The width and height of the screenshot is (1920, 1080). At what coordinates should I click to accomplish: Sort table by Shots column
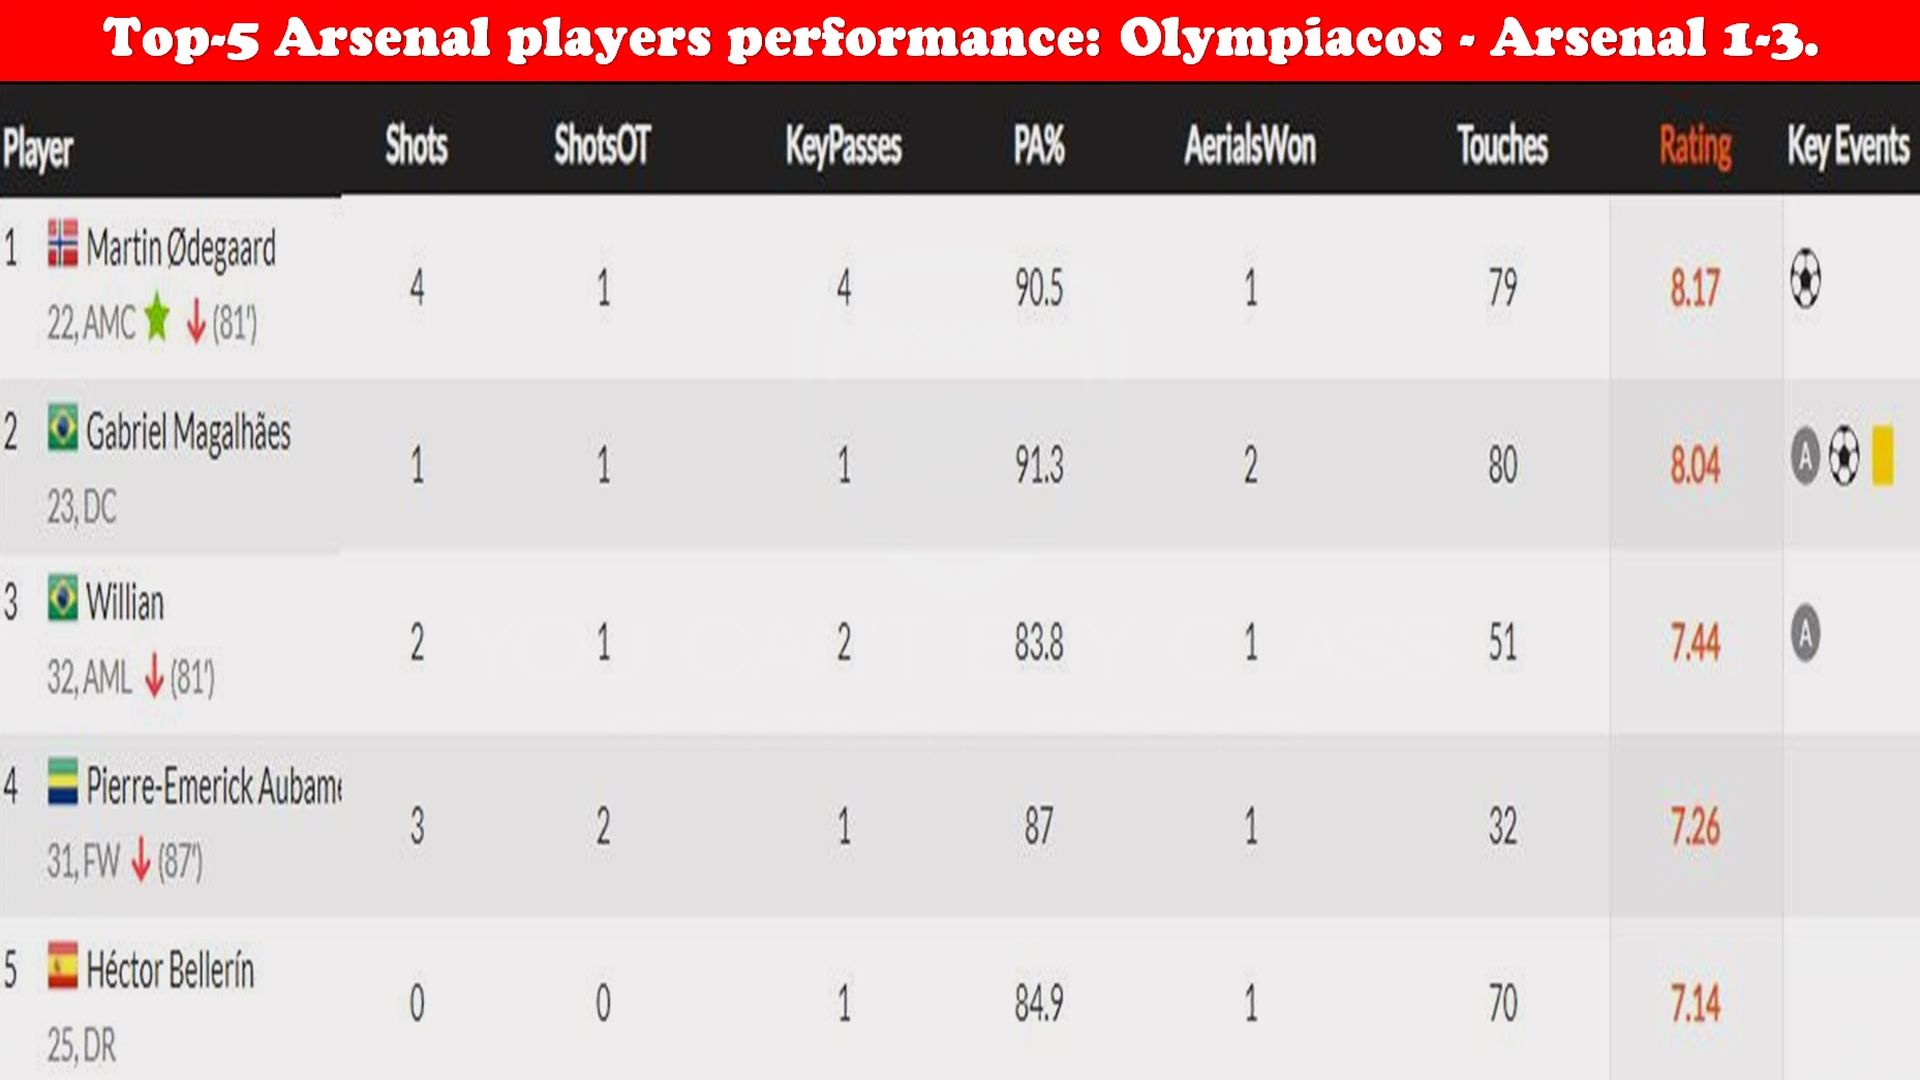pyautogui.click(x=416, y=145)
